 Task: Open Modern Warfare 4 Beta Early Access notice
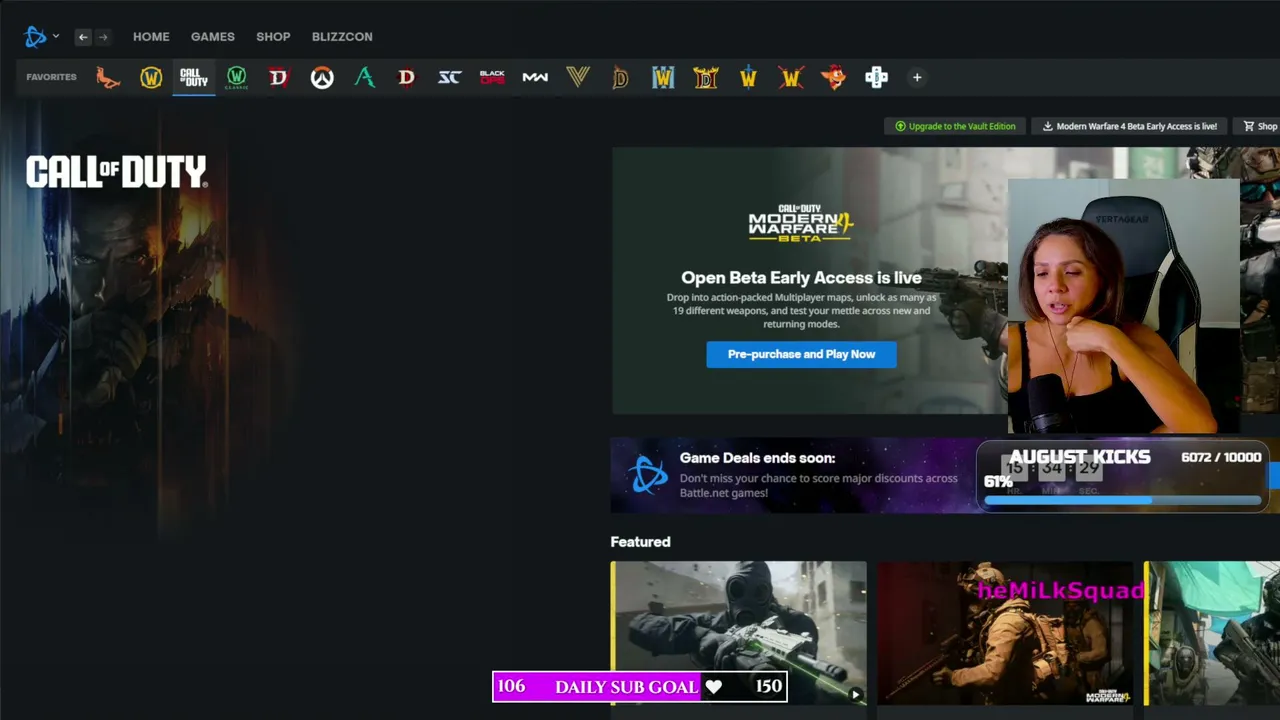[1130, 126]
